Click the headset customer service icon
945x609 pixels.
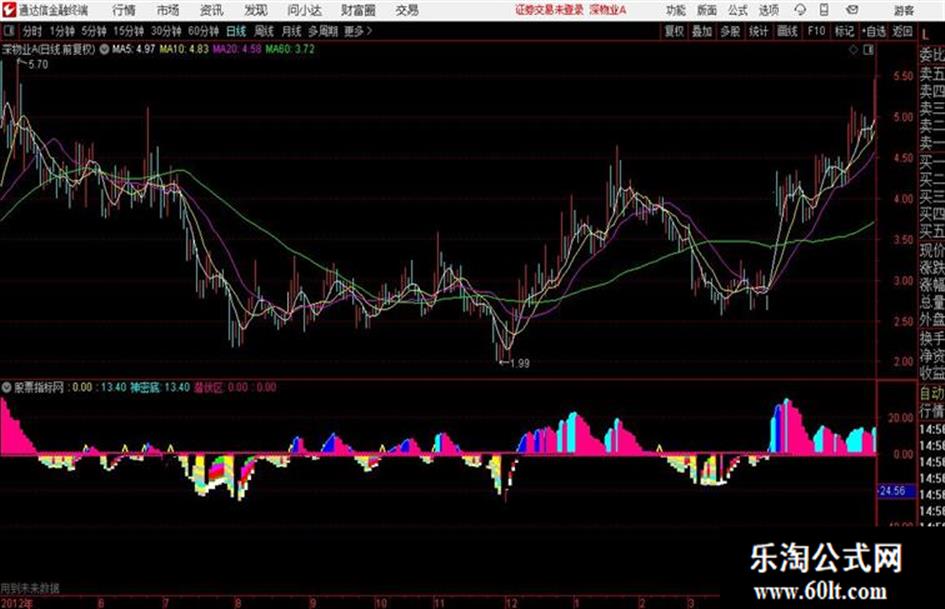(800, 10)
